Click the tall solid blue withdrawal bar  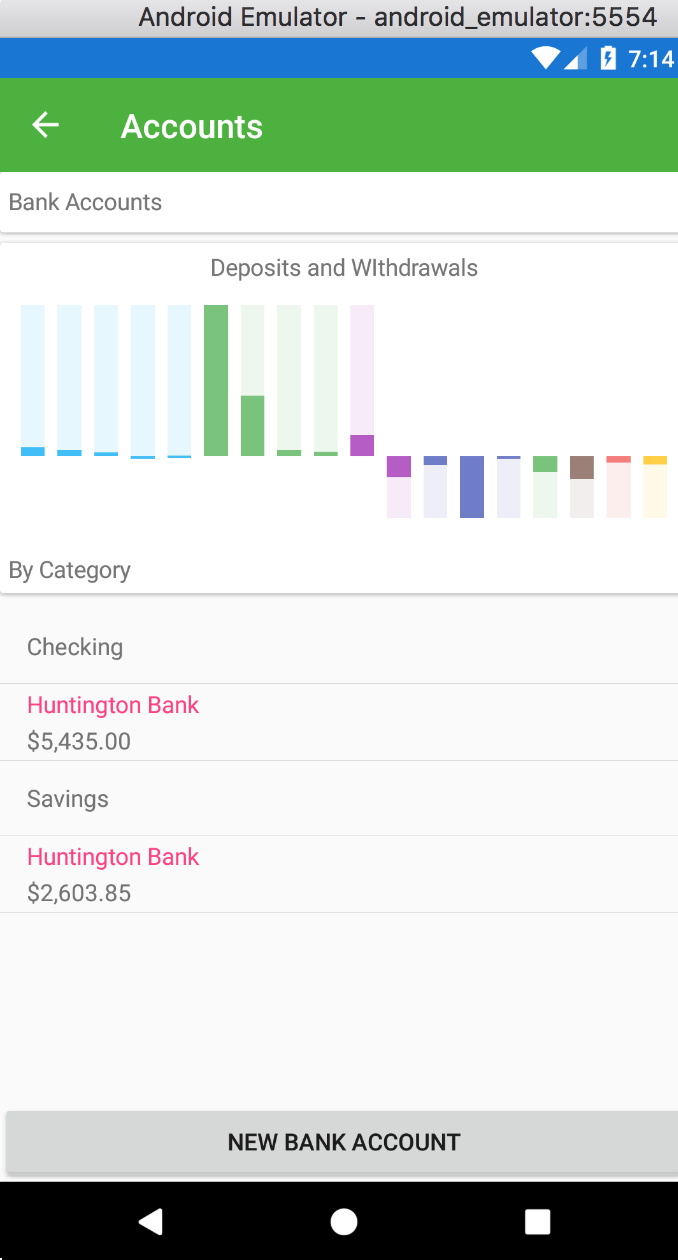coord(472,487)
